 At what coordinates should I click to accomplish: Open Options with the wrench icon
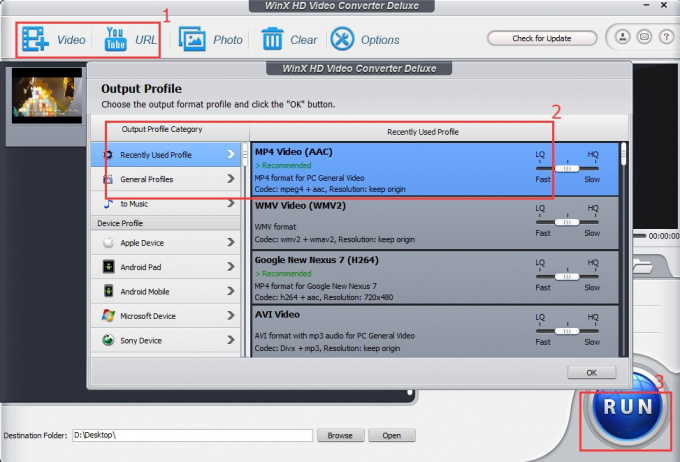[x=342, y=40]
